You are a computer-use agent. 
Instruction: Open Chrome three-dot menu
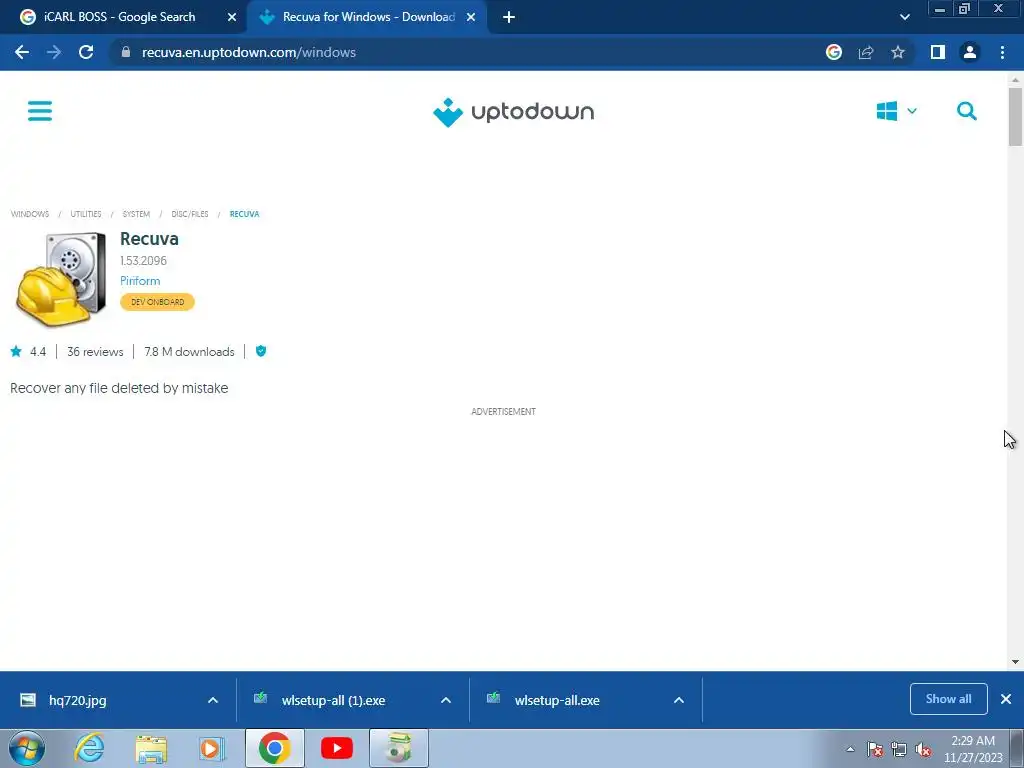[1002, 52]
